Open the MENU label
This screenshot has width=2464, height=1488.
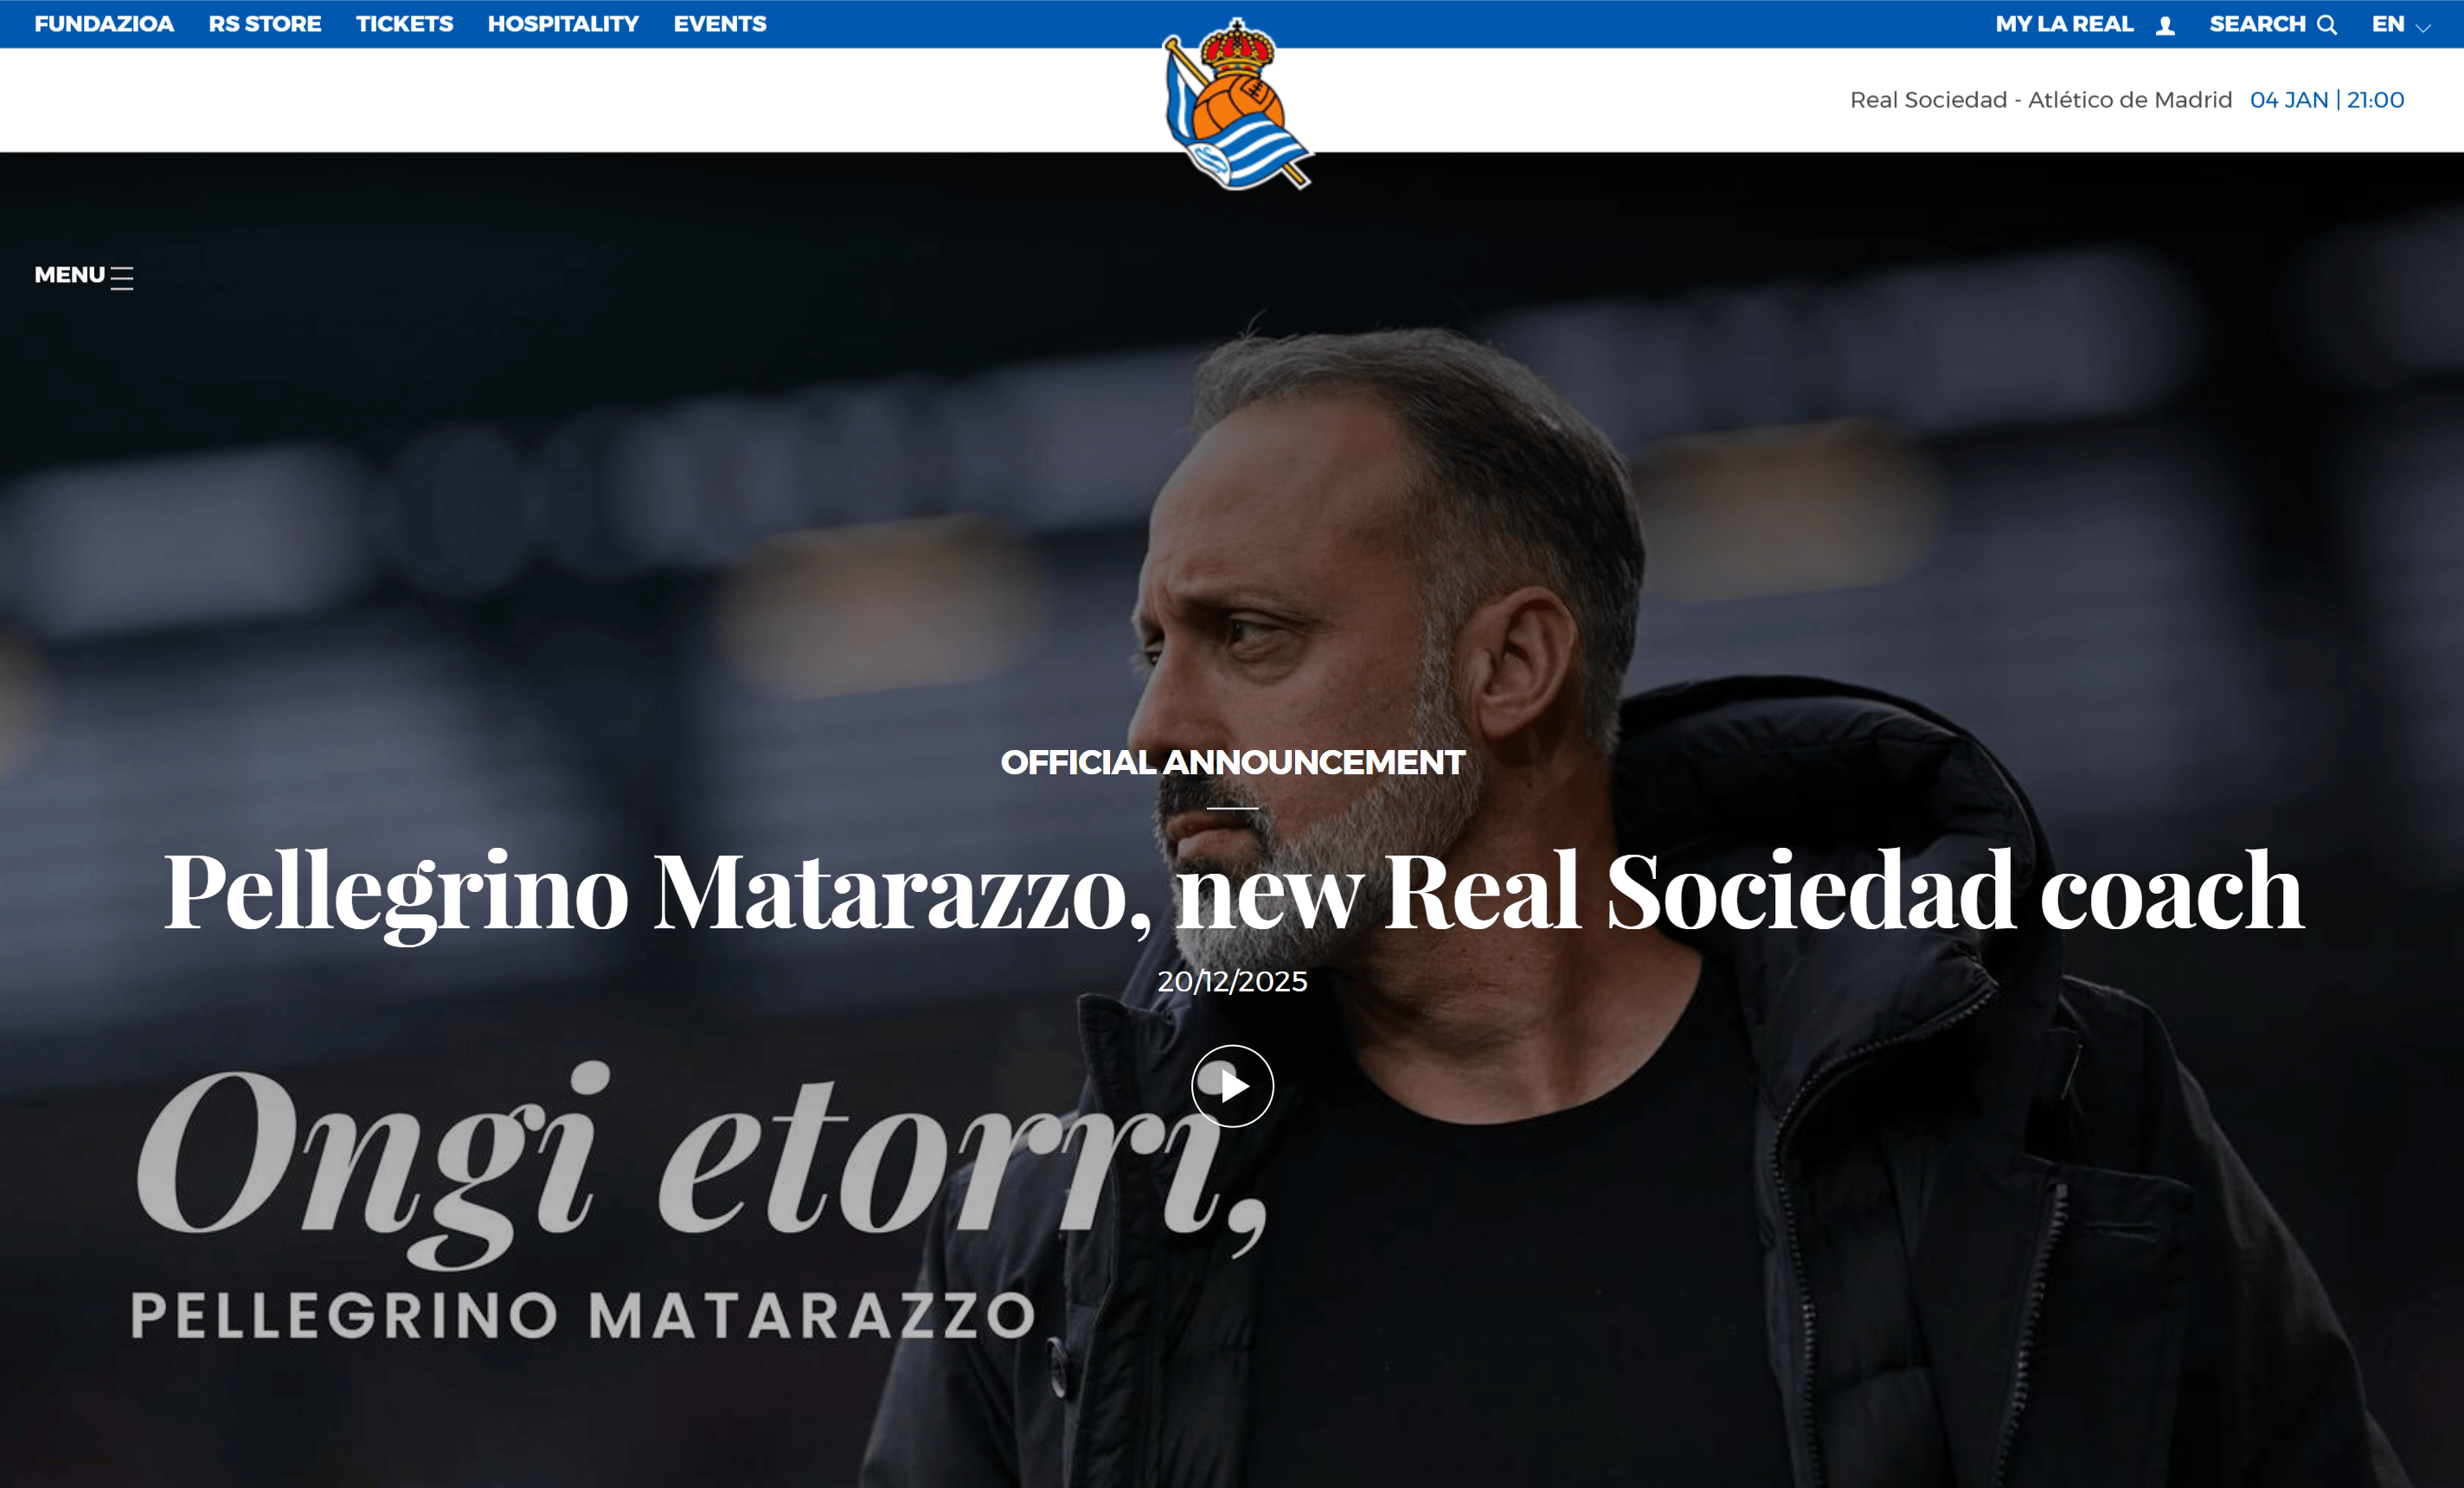pos(69,275)
